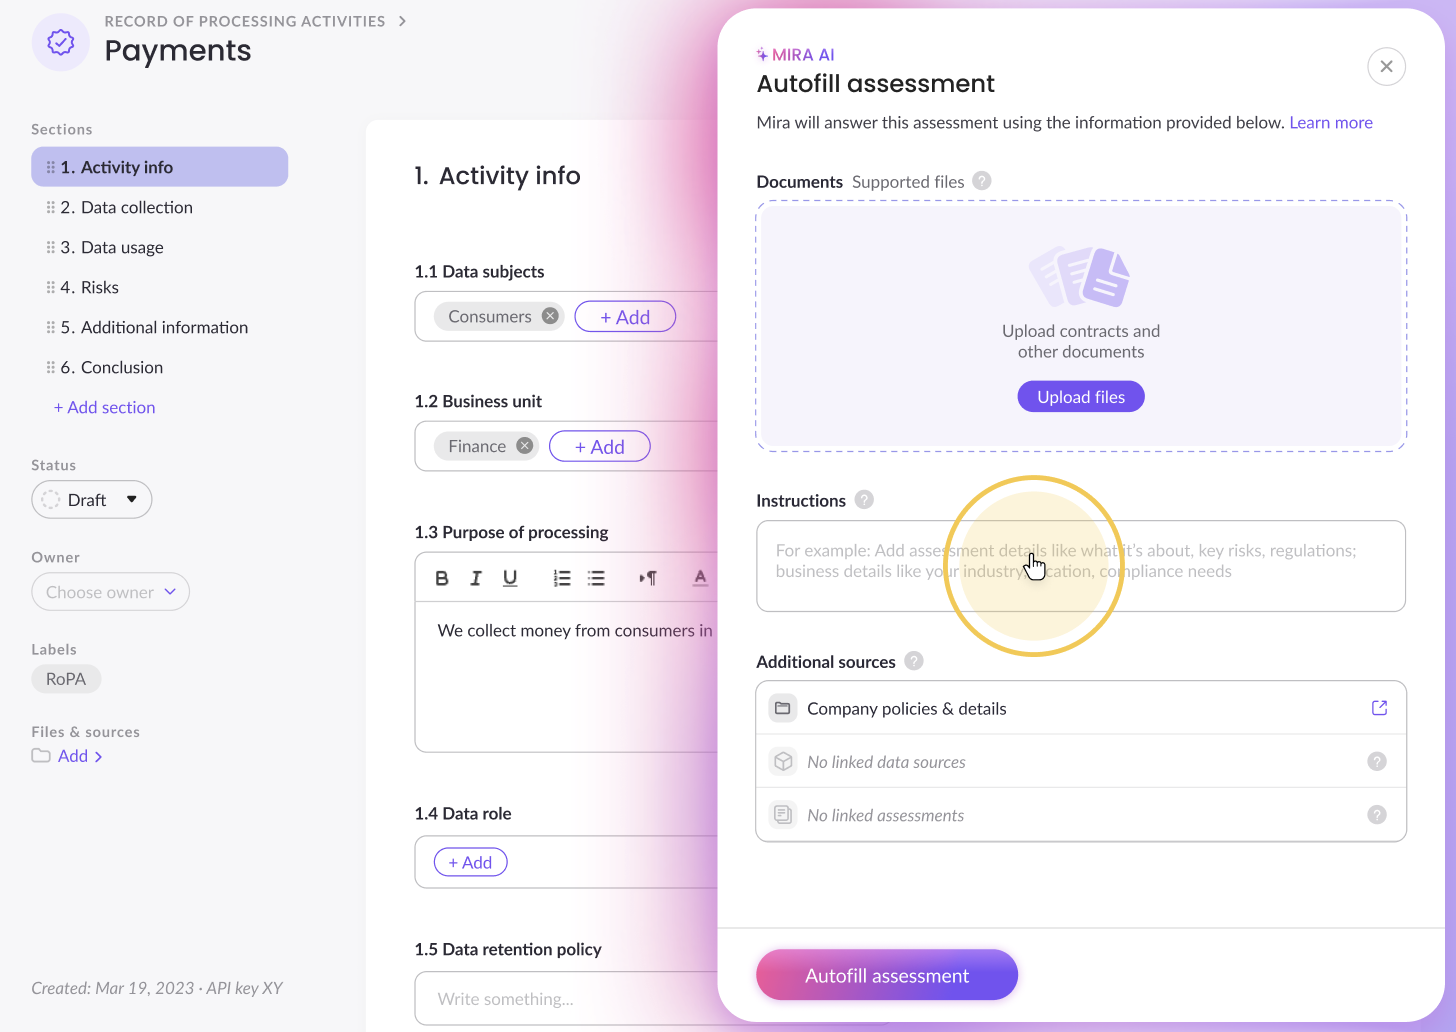Follow the Learn more link
Image resolution: width=1456 pixels, height=1032 pixels.
coord(1331,122)
